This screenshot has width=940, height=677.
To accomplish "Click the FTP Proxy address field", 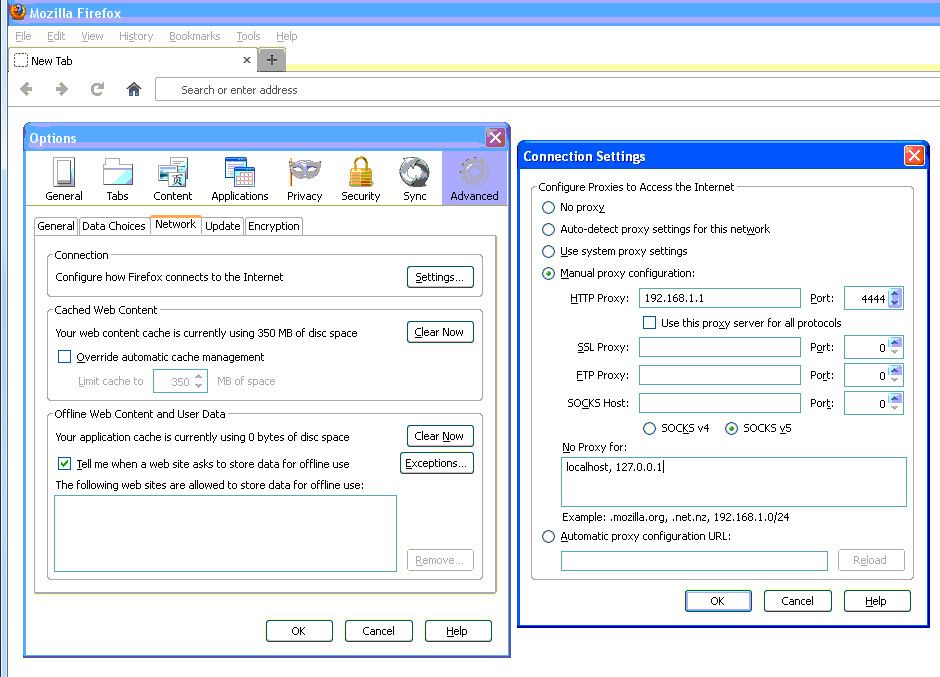I will [719, 375].
